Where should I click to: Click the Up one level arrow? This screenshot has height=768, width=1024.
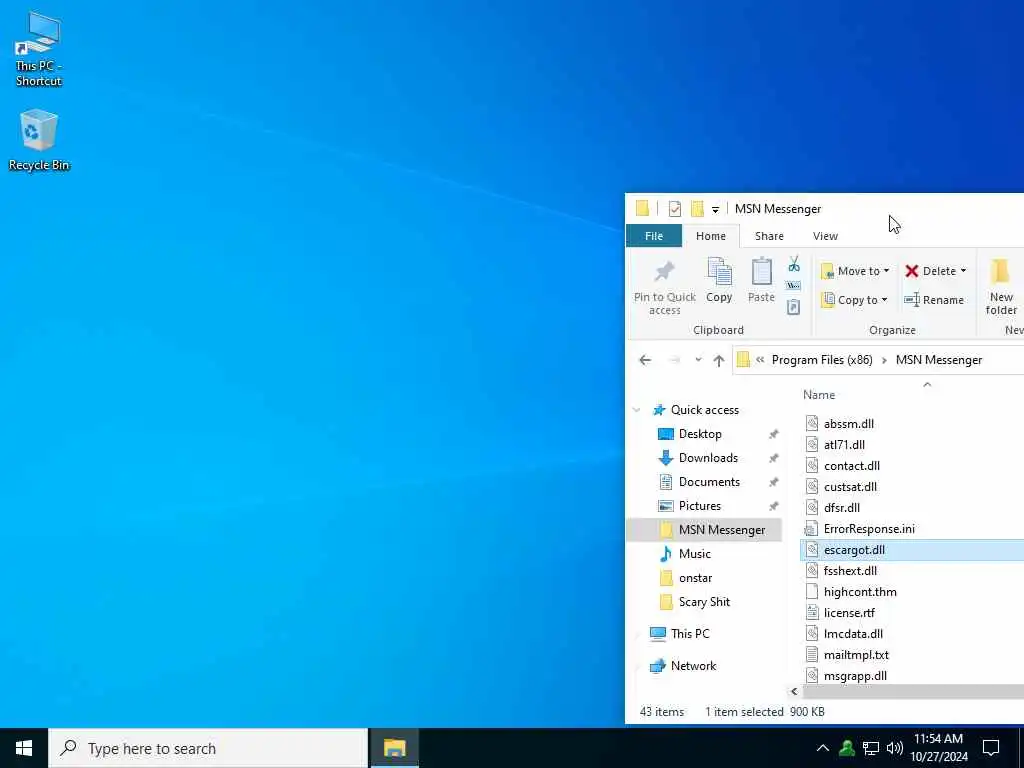click(x=719, y=360)
